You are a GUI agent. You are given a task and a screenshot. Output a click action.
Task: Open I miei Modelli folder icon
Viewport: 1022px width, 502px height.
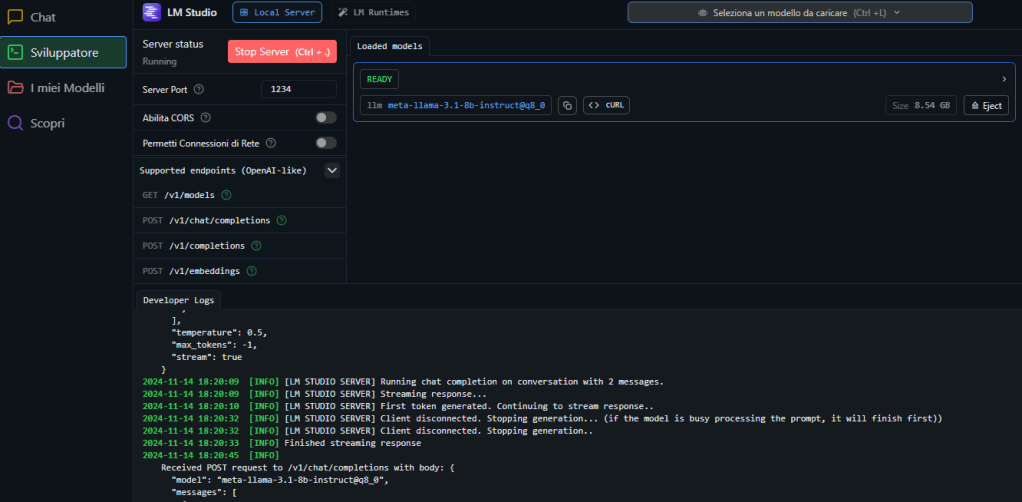point(15,88)
